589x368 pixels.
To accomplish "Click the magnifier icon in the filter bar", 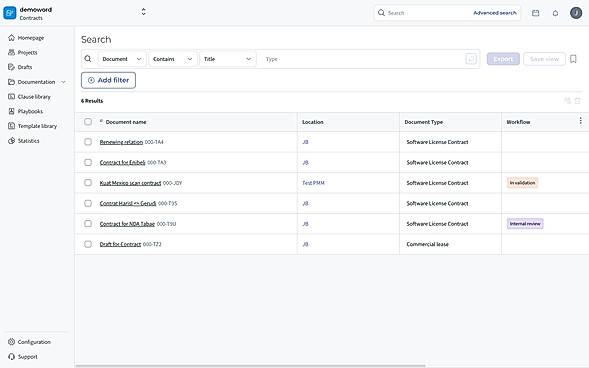I will 88,59.
